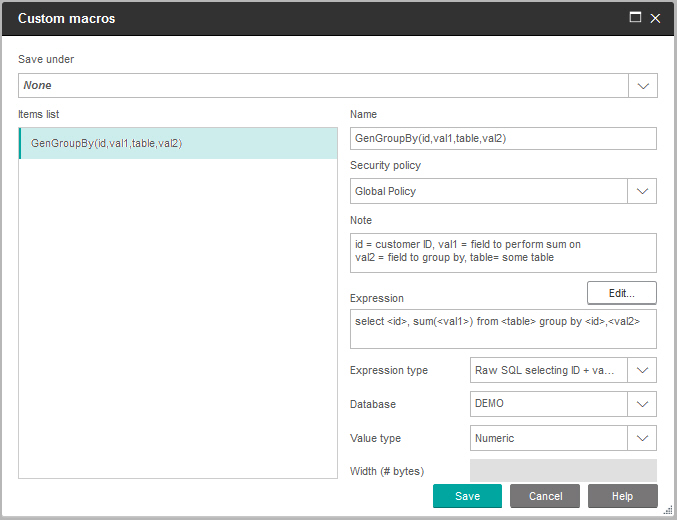Open the Save under dropdown arrow

pyautogui.click(x=643, y=86)
